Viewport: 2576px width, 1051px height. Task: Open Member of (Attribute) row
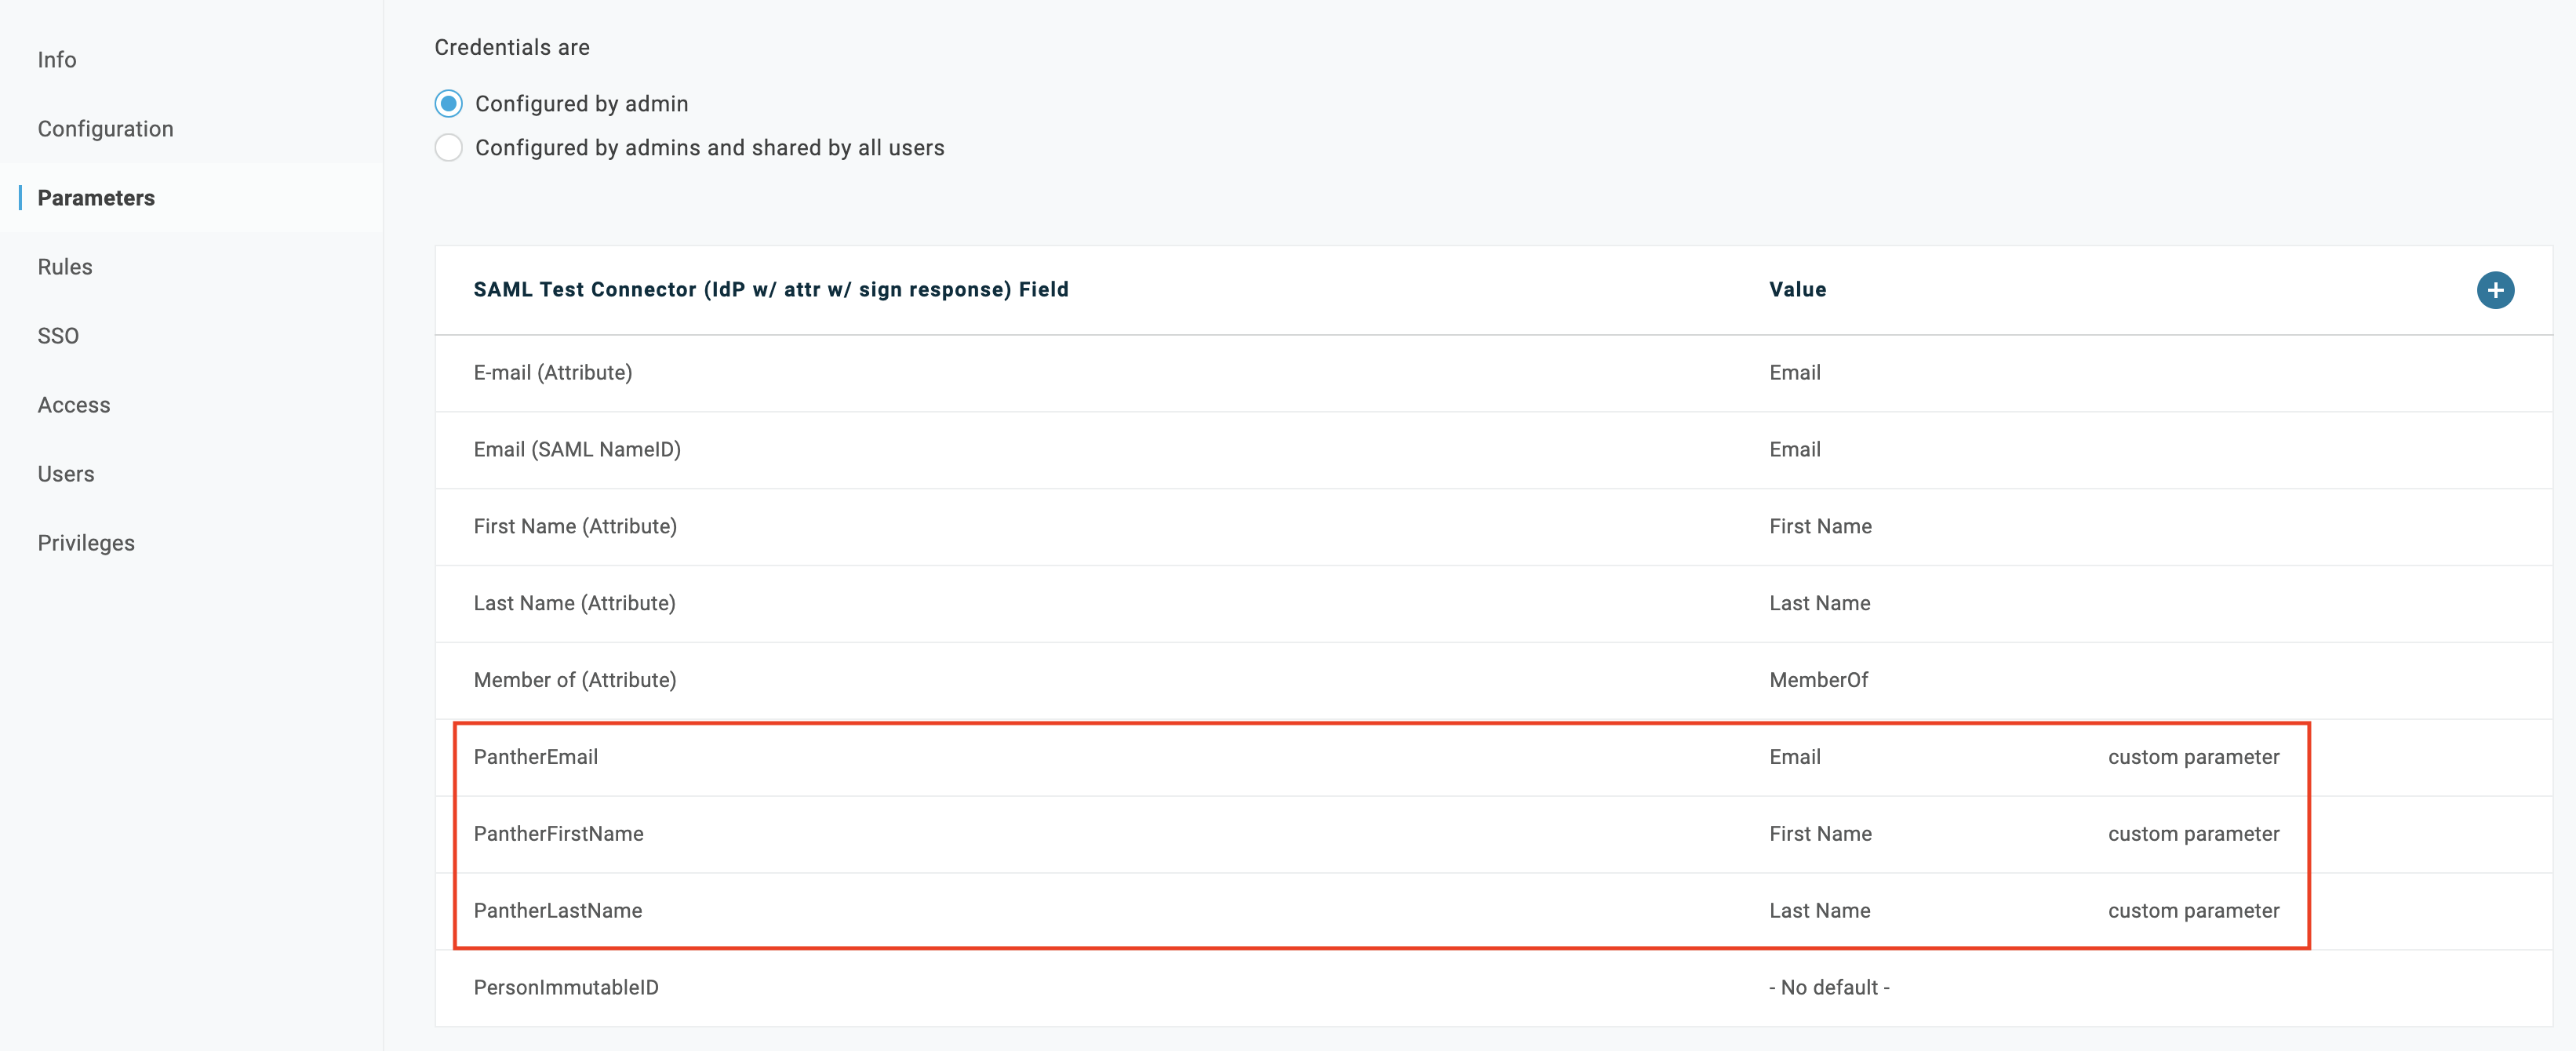(575, 681)
